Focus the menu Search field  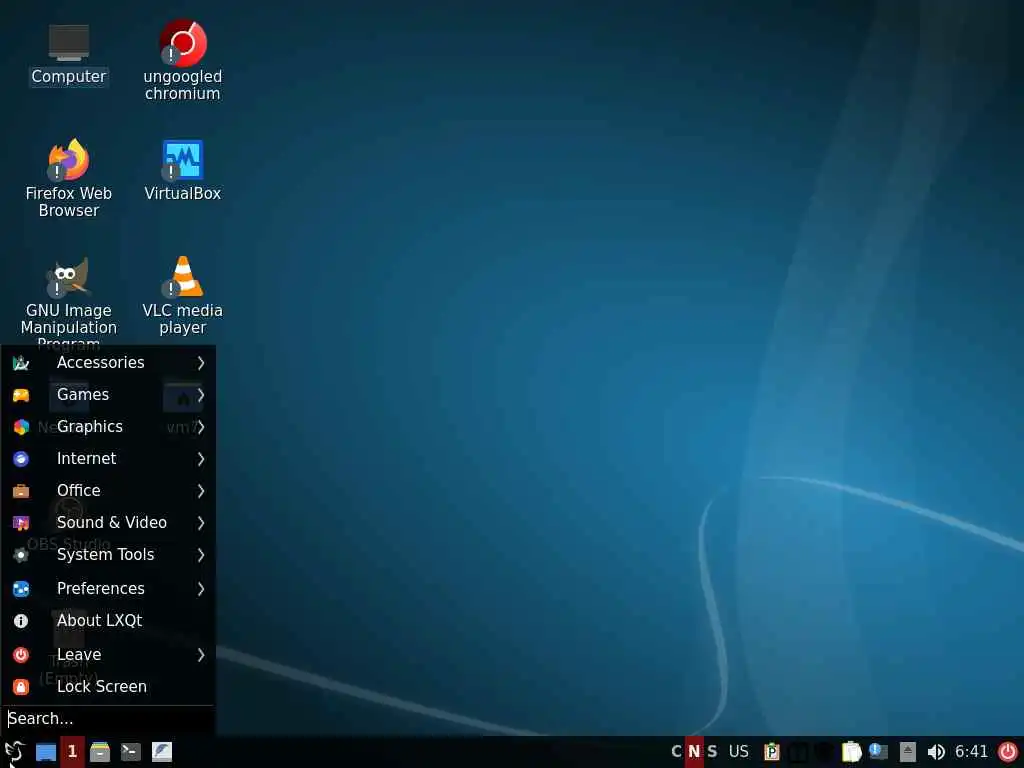pyautogui.click(x=108, y=719)
